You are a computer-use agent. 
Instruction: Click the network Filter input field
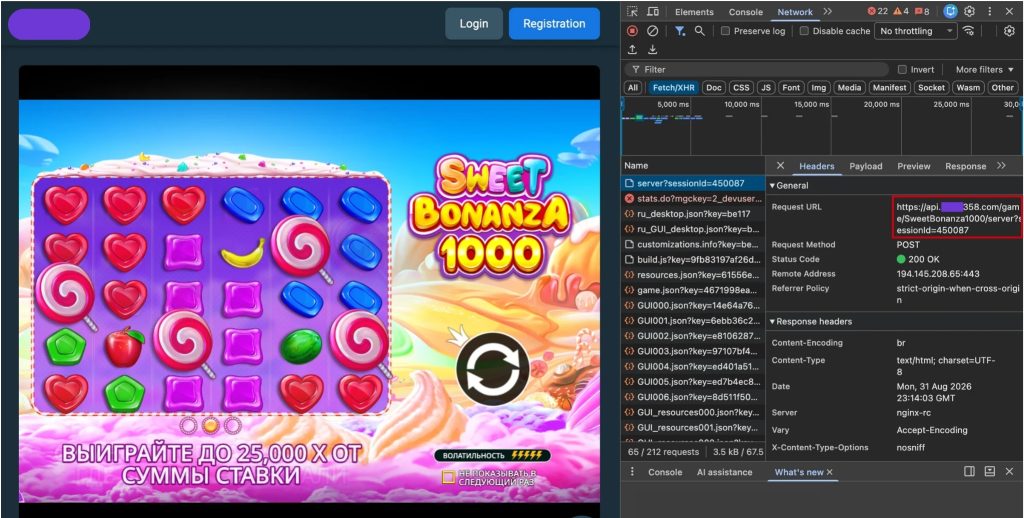pos(757,69)
